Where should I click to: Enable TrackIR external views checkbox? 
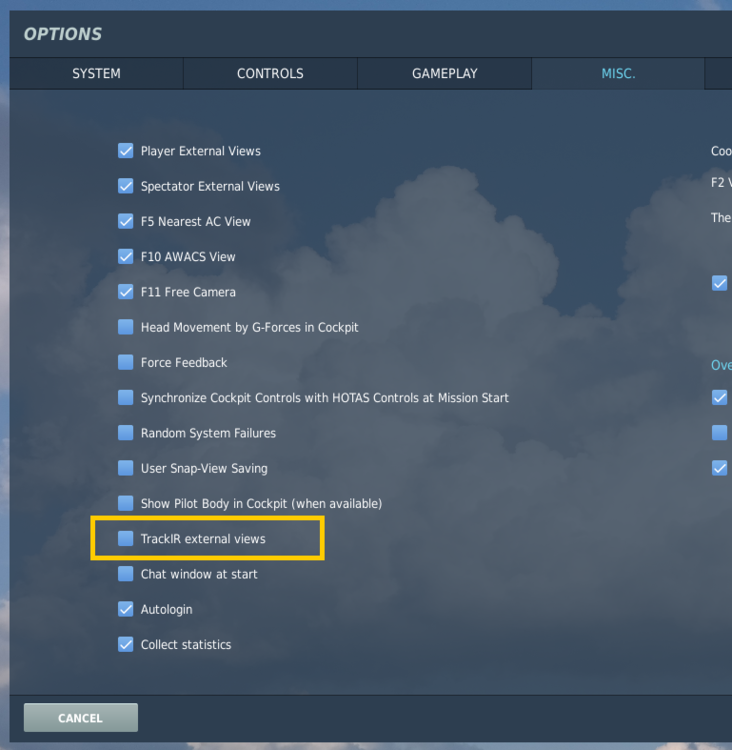pyautogui.click(x=126, y=539)
